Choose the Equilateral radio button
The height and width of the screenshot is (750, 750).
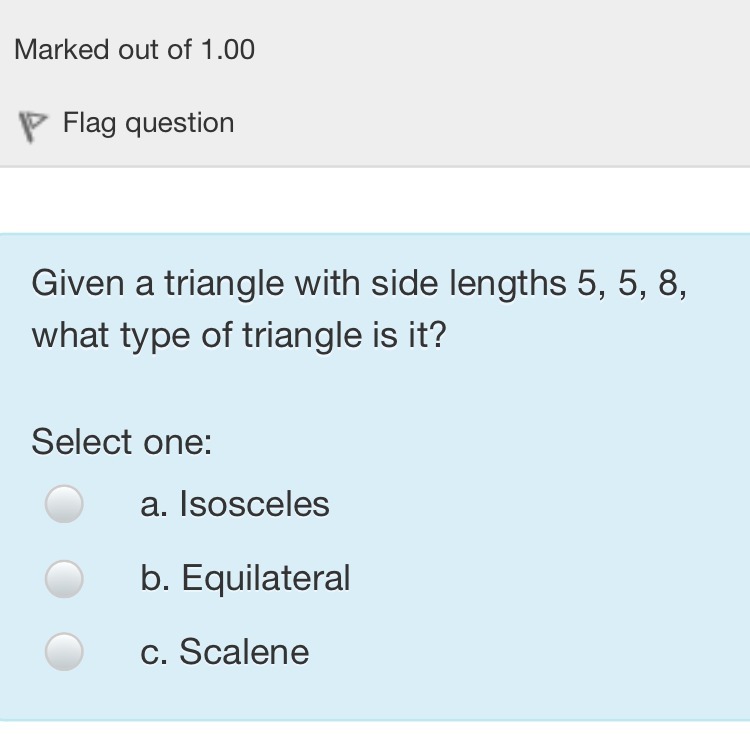tap(64, 578)
